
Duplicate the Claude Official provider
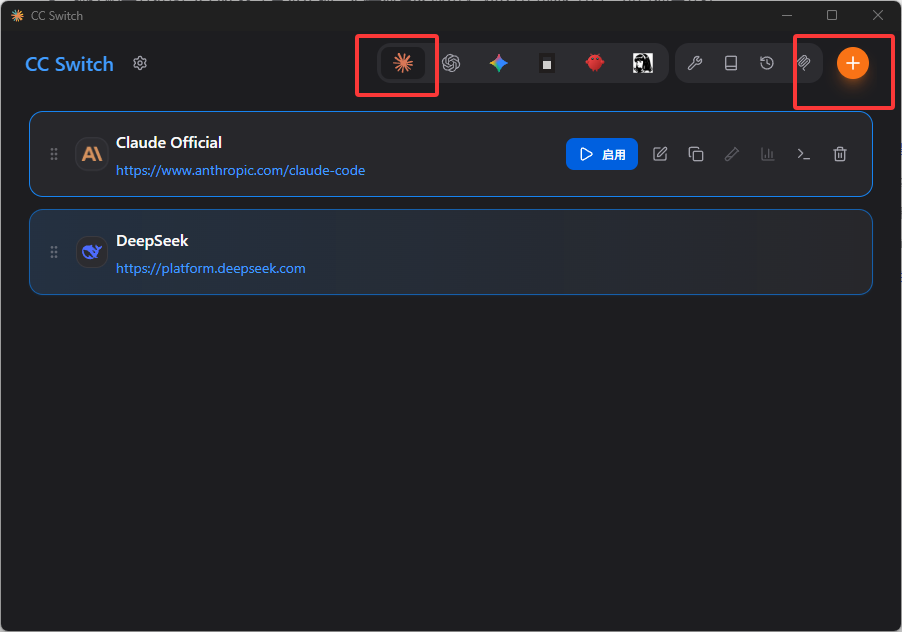pos(695,154)
